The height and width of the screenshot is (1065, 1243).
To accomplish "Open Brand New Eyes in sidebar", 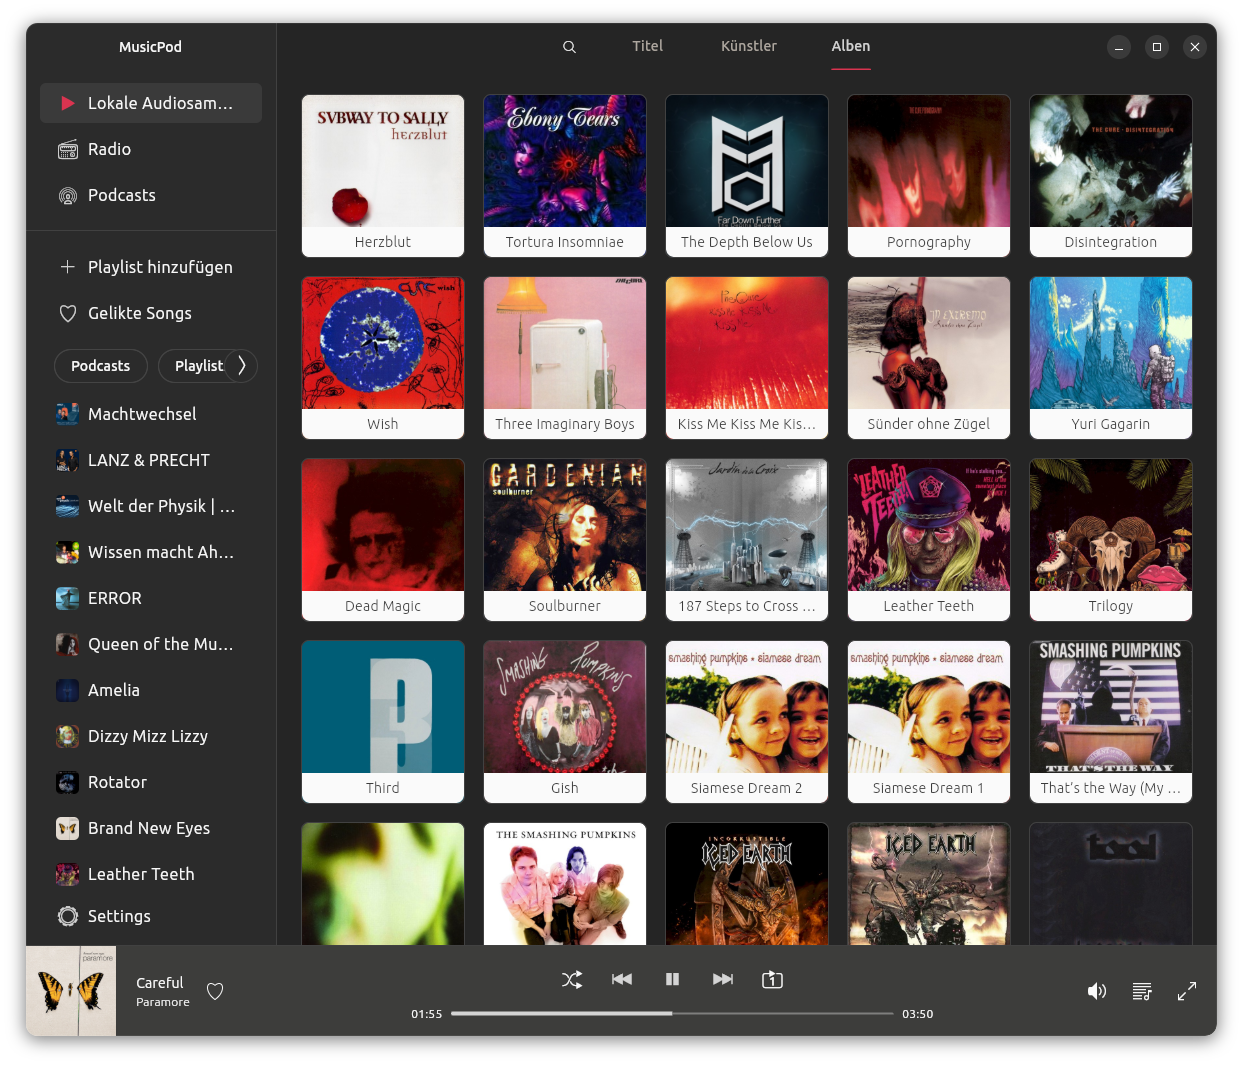I will [x=151, y=828].
